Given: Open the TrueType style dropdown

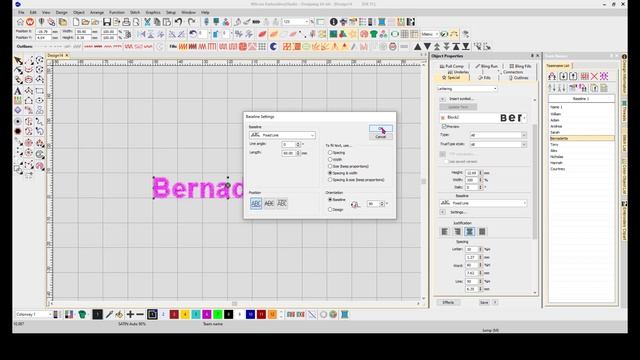Looking at the screenshot, I should pos(498,144).
